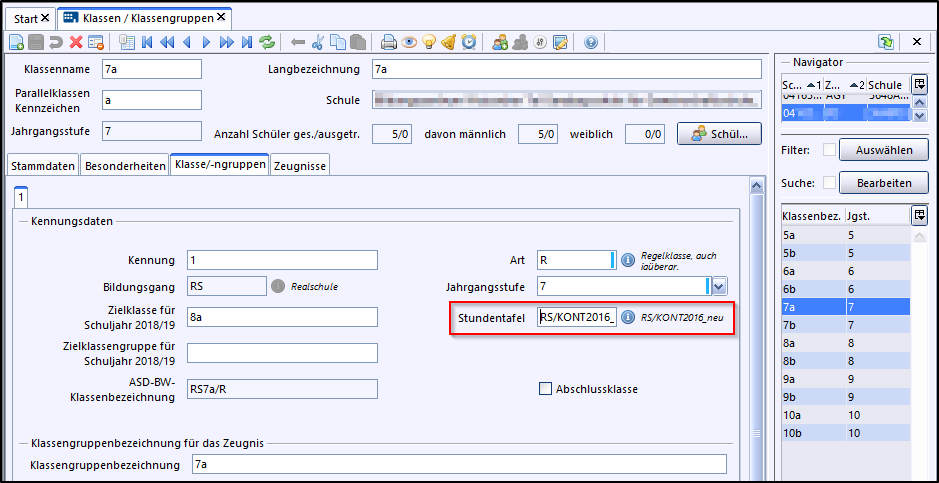The height and width of the screenshot is (483, 939).
Task: Open column chooser of Navigator school table
Action: click(919, 85)
